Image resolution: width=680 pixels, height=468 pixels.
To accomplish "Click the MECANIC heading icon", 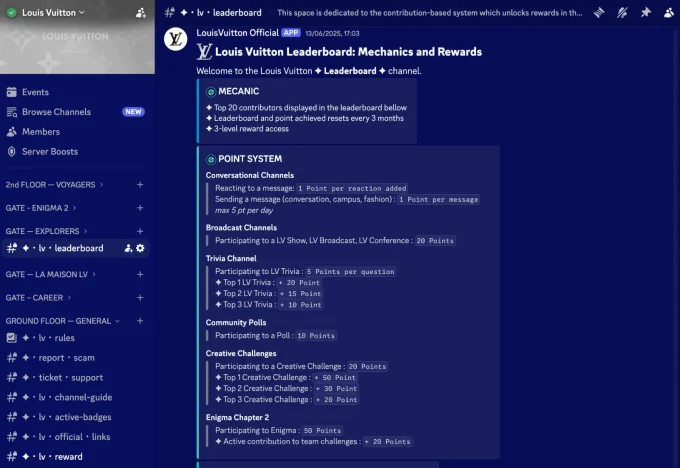I will 211,92.
